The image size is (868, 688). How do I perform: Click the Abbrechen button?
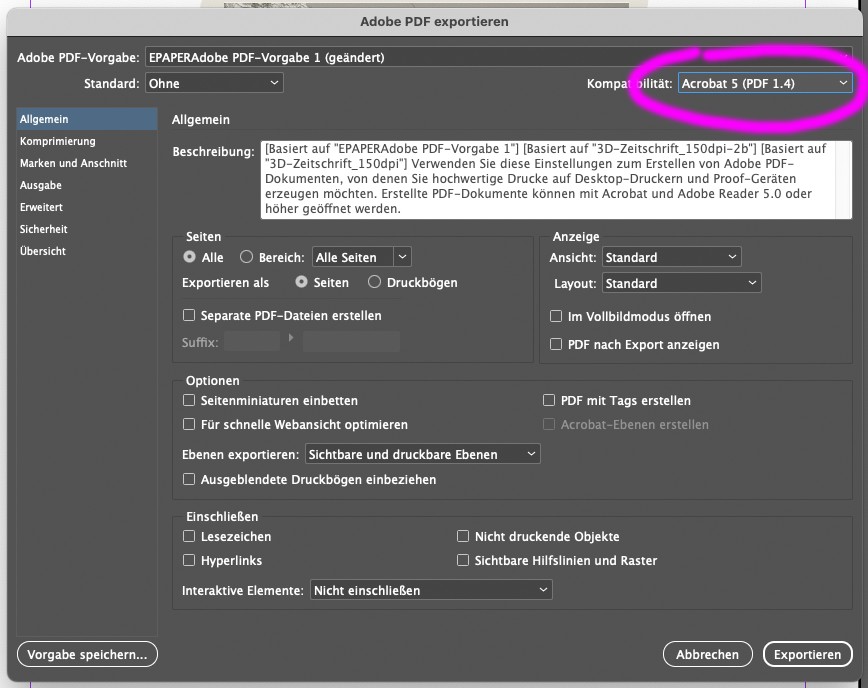pyautogui.click(x=707, y=654)
